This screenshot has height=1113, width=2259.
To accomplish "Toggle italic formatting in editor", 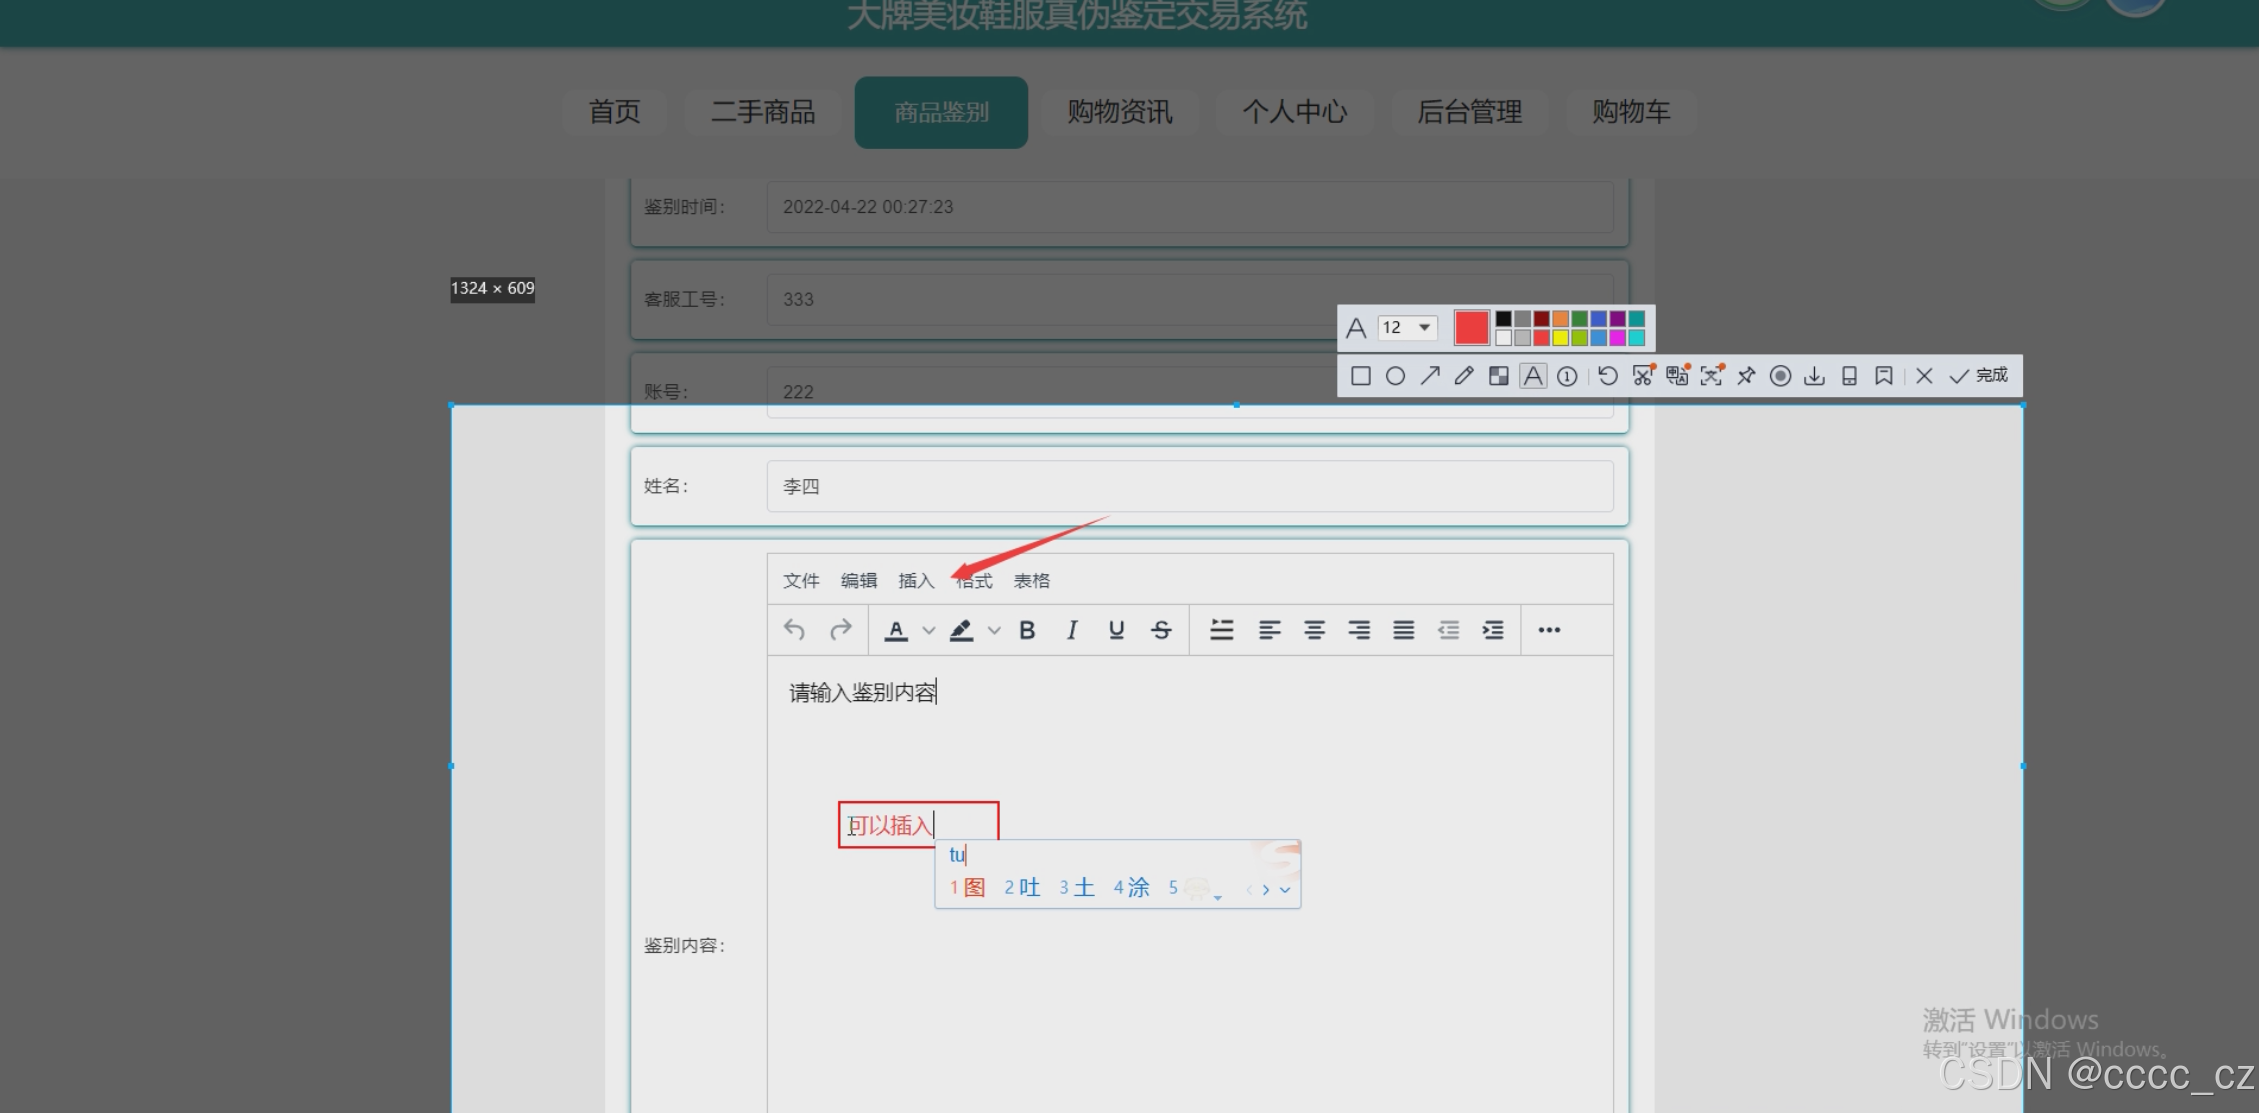I will (x=1072, y=630).
